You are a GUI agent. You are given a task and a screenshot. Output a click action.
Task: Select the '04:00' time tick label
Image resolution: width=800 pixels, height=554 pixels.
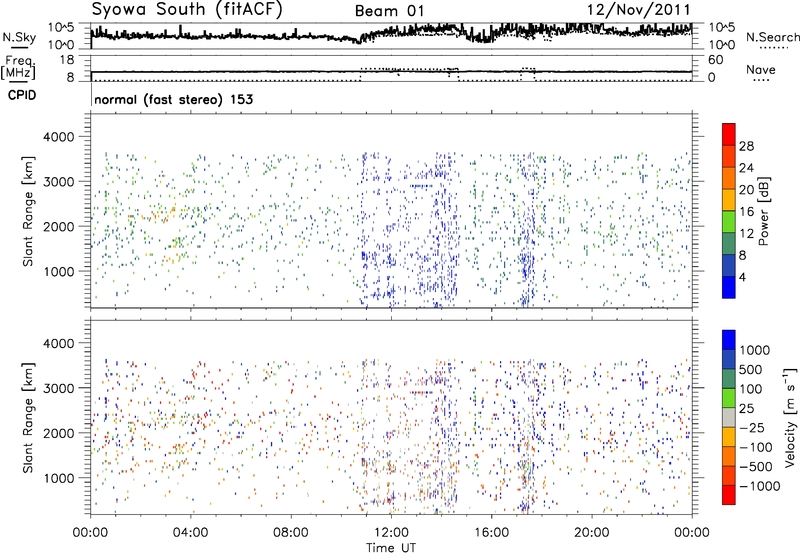point(190,533)
